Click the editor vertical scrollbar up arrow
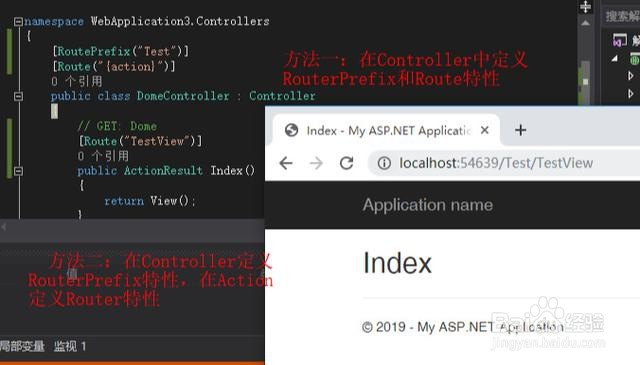 [585, 23]
